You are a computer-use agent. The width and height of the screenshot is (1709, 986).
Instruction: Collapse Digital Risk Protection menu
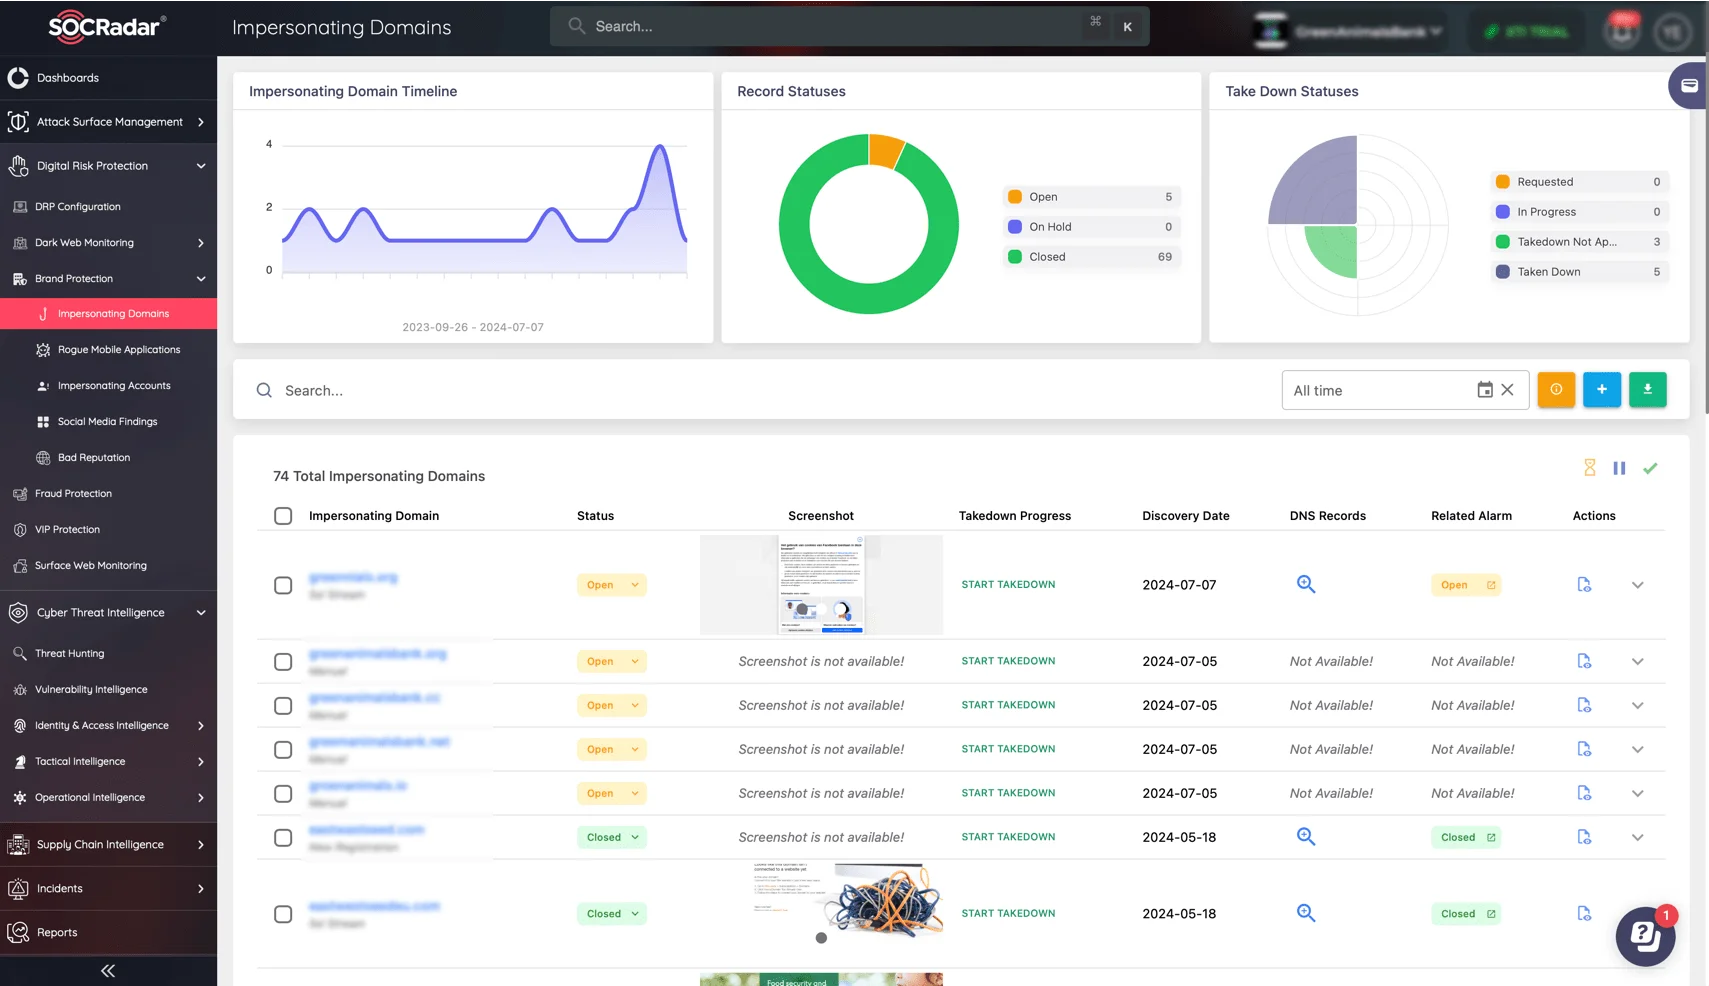pyautogui.click(x=108, y=166)
